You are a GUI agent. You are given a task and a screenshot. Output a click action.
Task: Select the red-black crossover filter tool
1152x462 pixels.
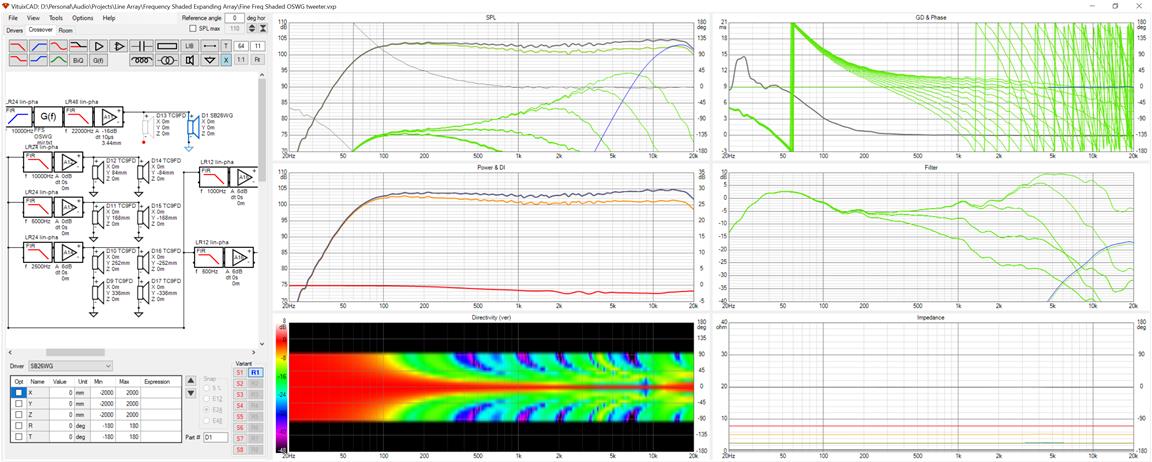pos(79,46)
